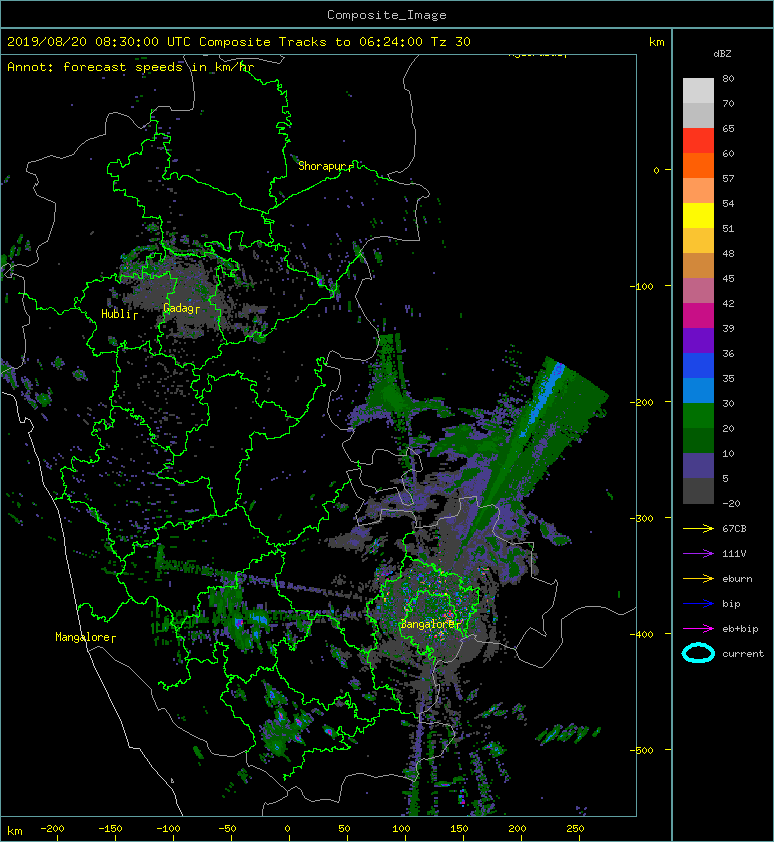Select the 0 tick on the bottom axis
Screen dimensions: 774x842
pos(287,829)
